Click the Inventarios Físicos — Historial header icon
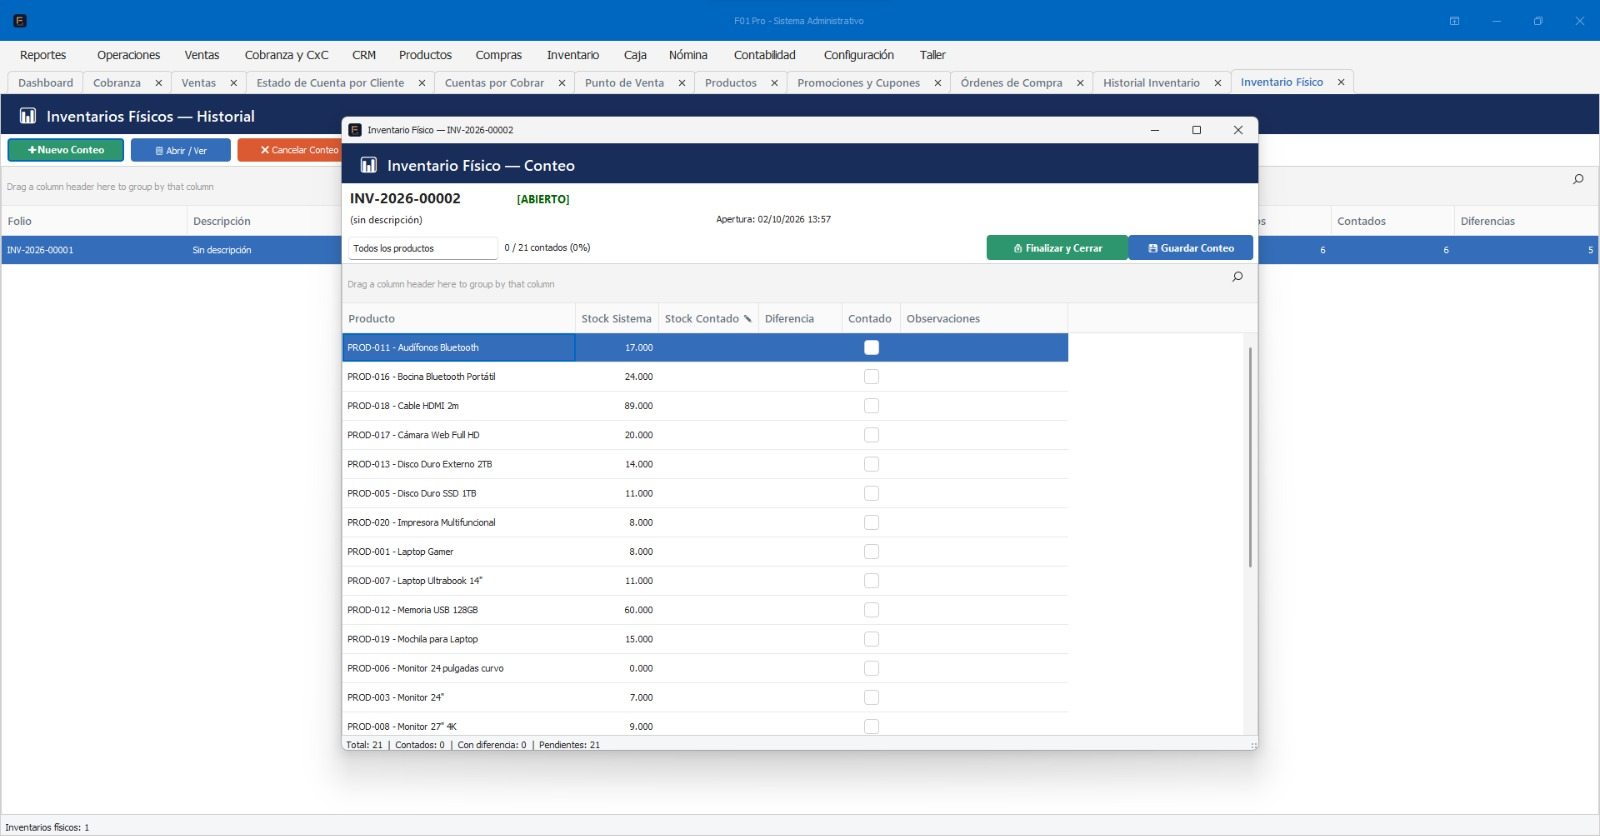 click(x=28, y=116)
